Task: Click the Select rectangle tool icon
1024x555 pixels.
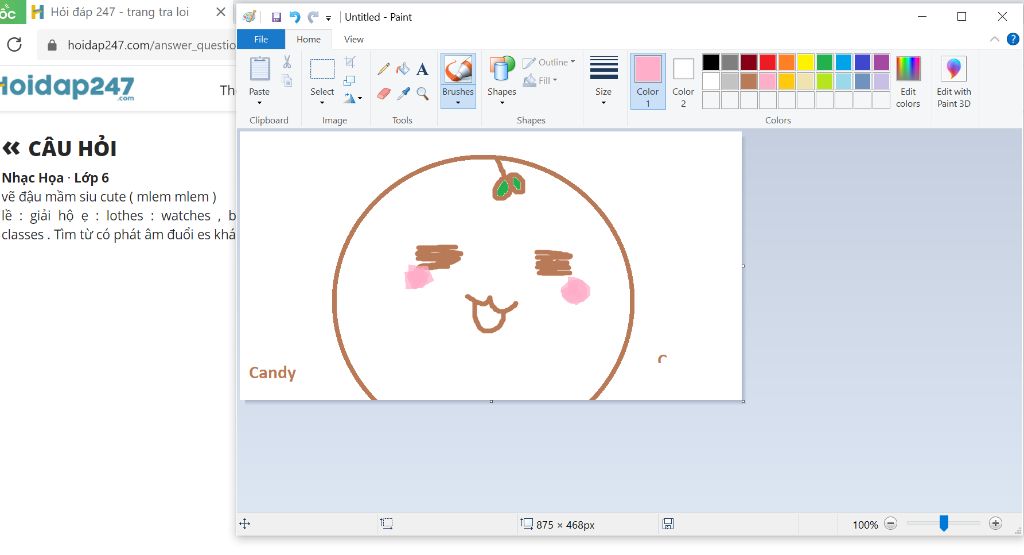Action: coord(322,69)
